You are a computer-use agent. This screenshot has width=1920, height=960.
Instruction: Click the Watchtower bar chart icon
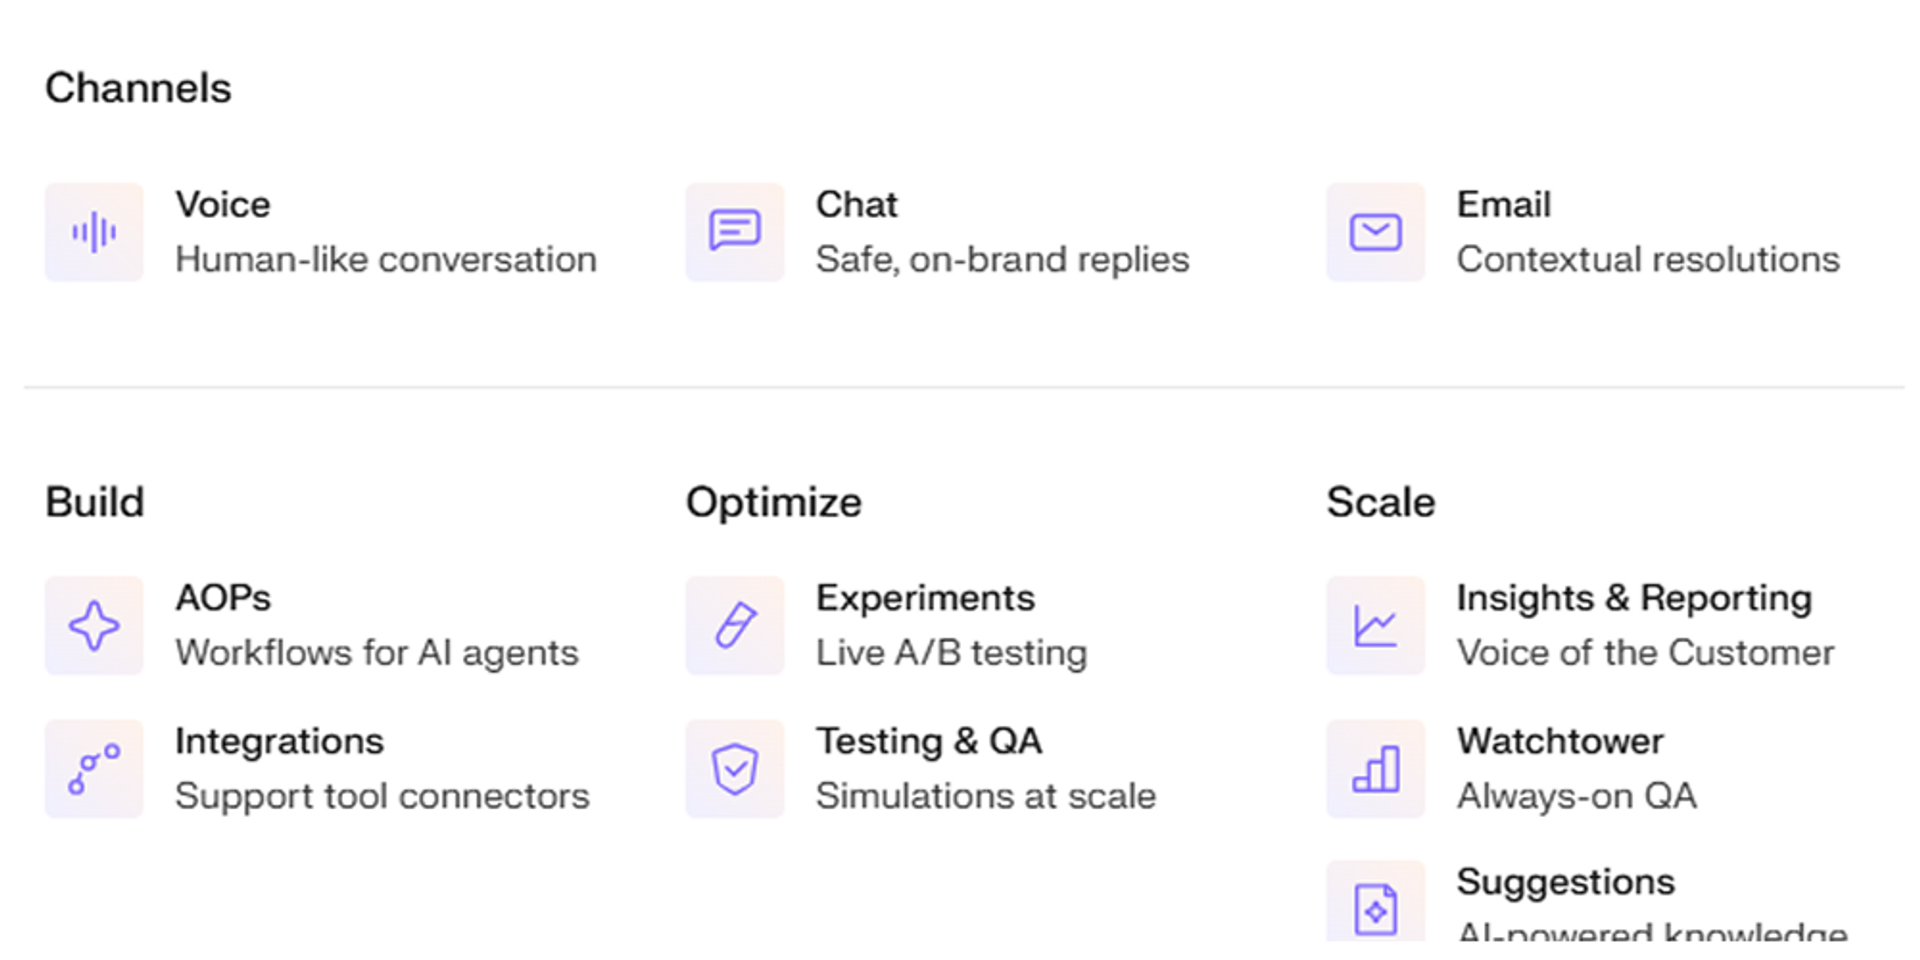(x=1376, y=769)
